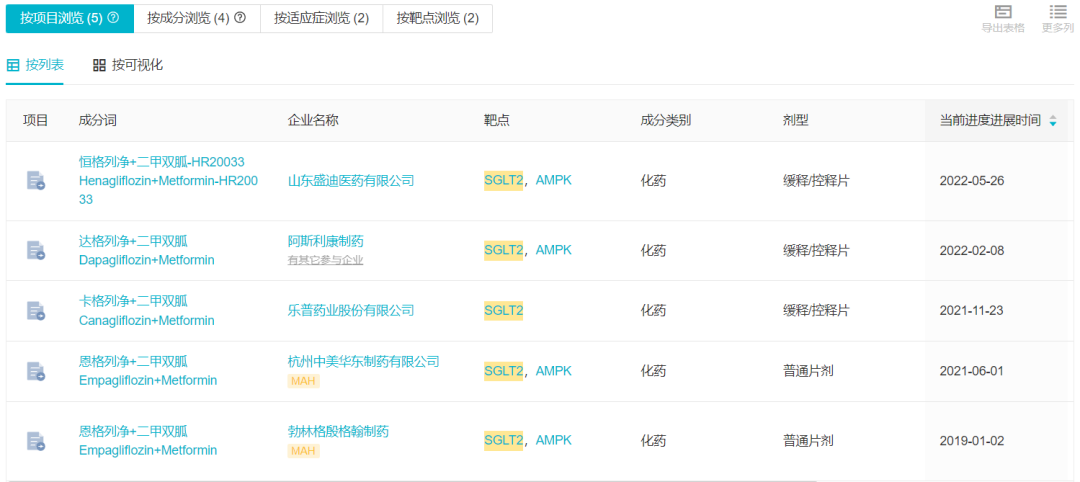Click project icon in the 勃林格殷格翰制药 row
The width and height of the screenshot is (1080, 482).
point(36,441)
